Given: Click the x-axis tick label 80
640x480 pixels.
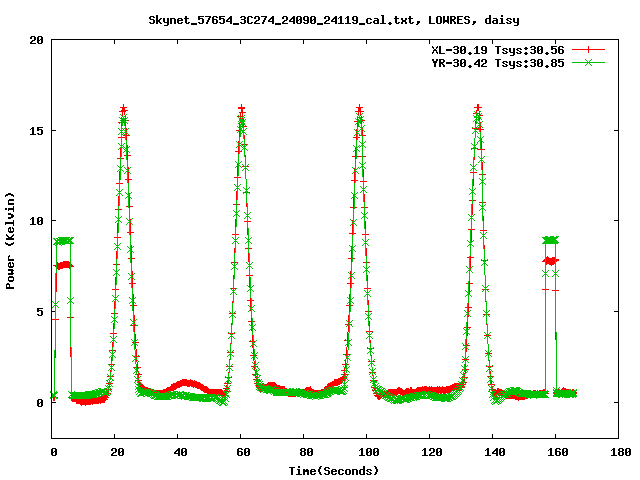Looking at the screenshot, I should point(306,452).
